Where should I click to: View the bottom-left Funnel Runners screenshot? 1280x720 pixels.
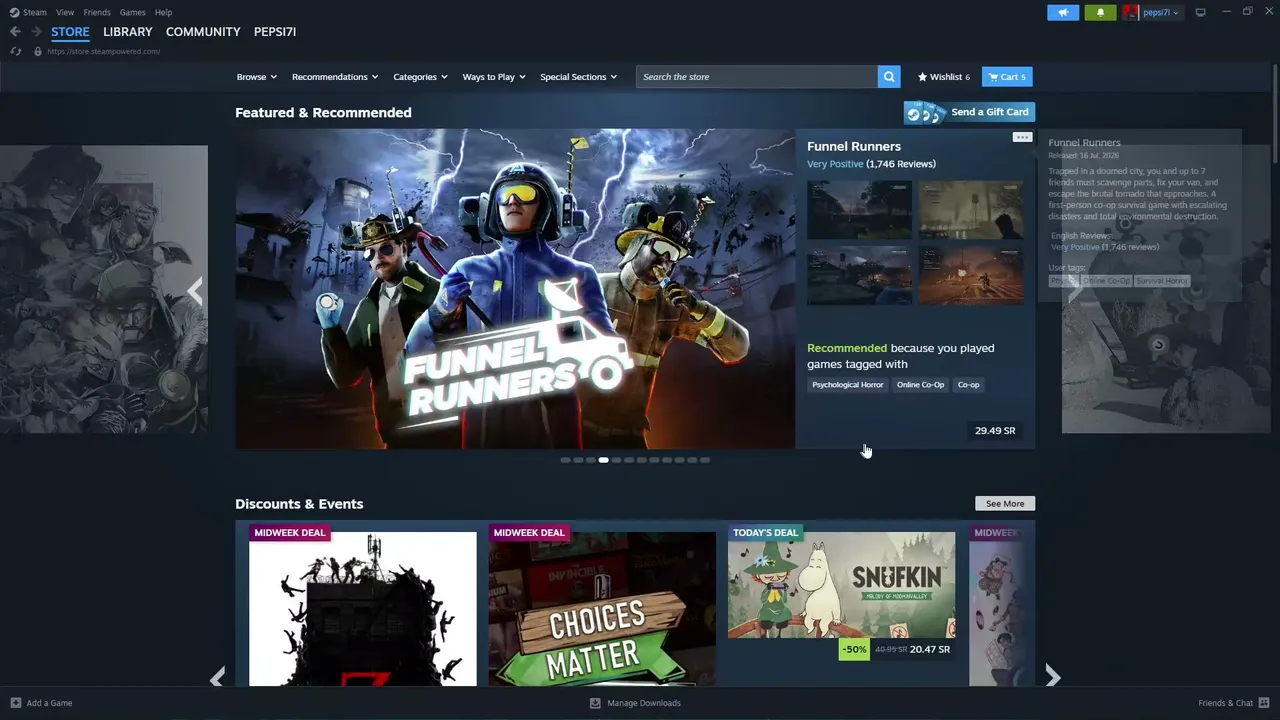coord(860,275)
